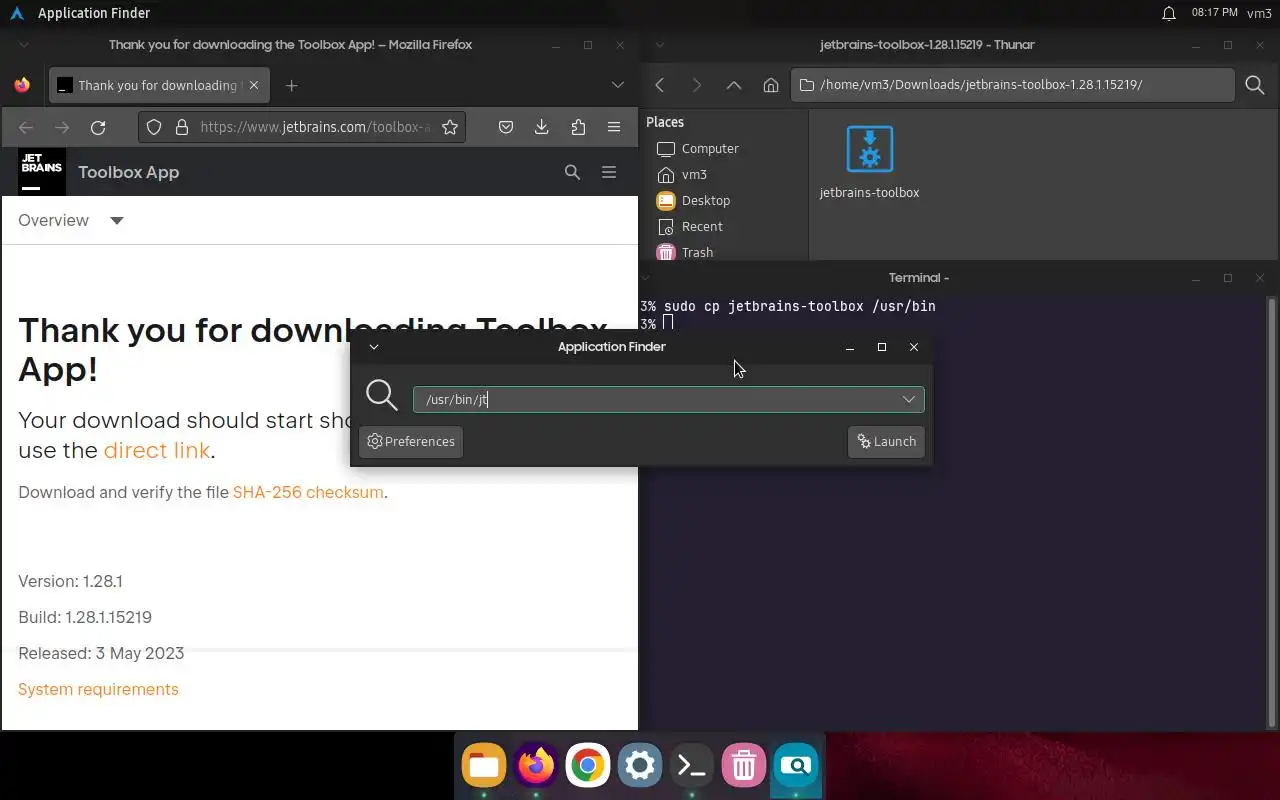Image resolution: width=1280 pixels, height=800 pixels.
Task: Open Settings gear from the dock
Action: (640, 766)
